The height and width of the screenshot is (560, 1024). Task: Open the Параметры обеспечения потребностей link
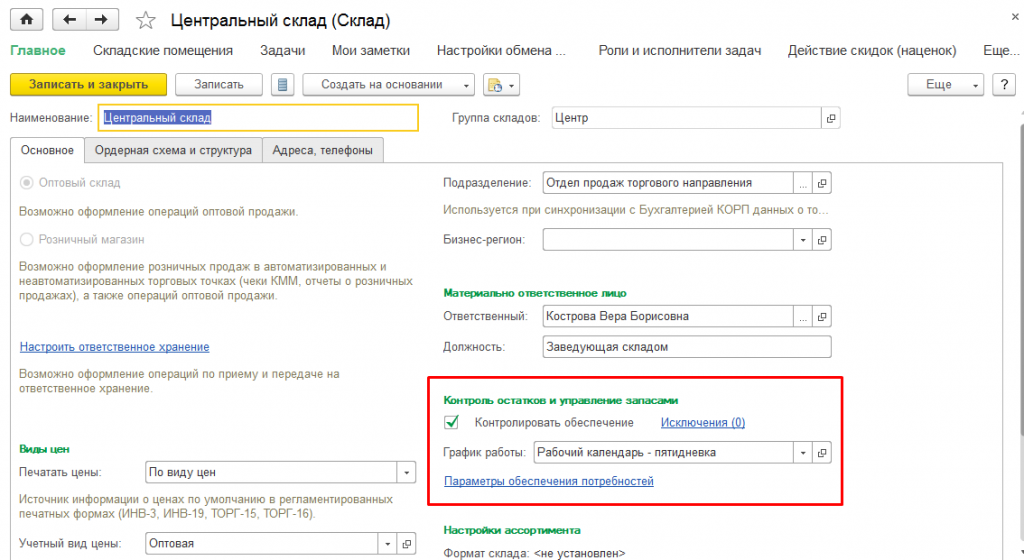549,481
